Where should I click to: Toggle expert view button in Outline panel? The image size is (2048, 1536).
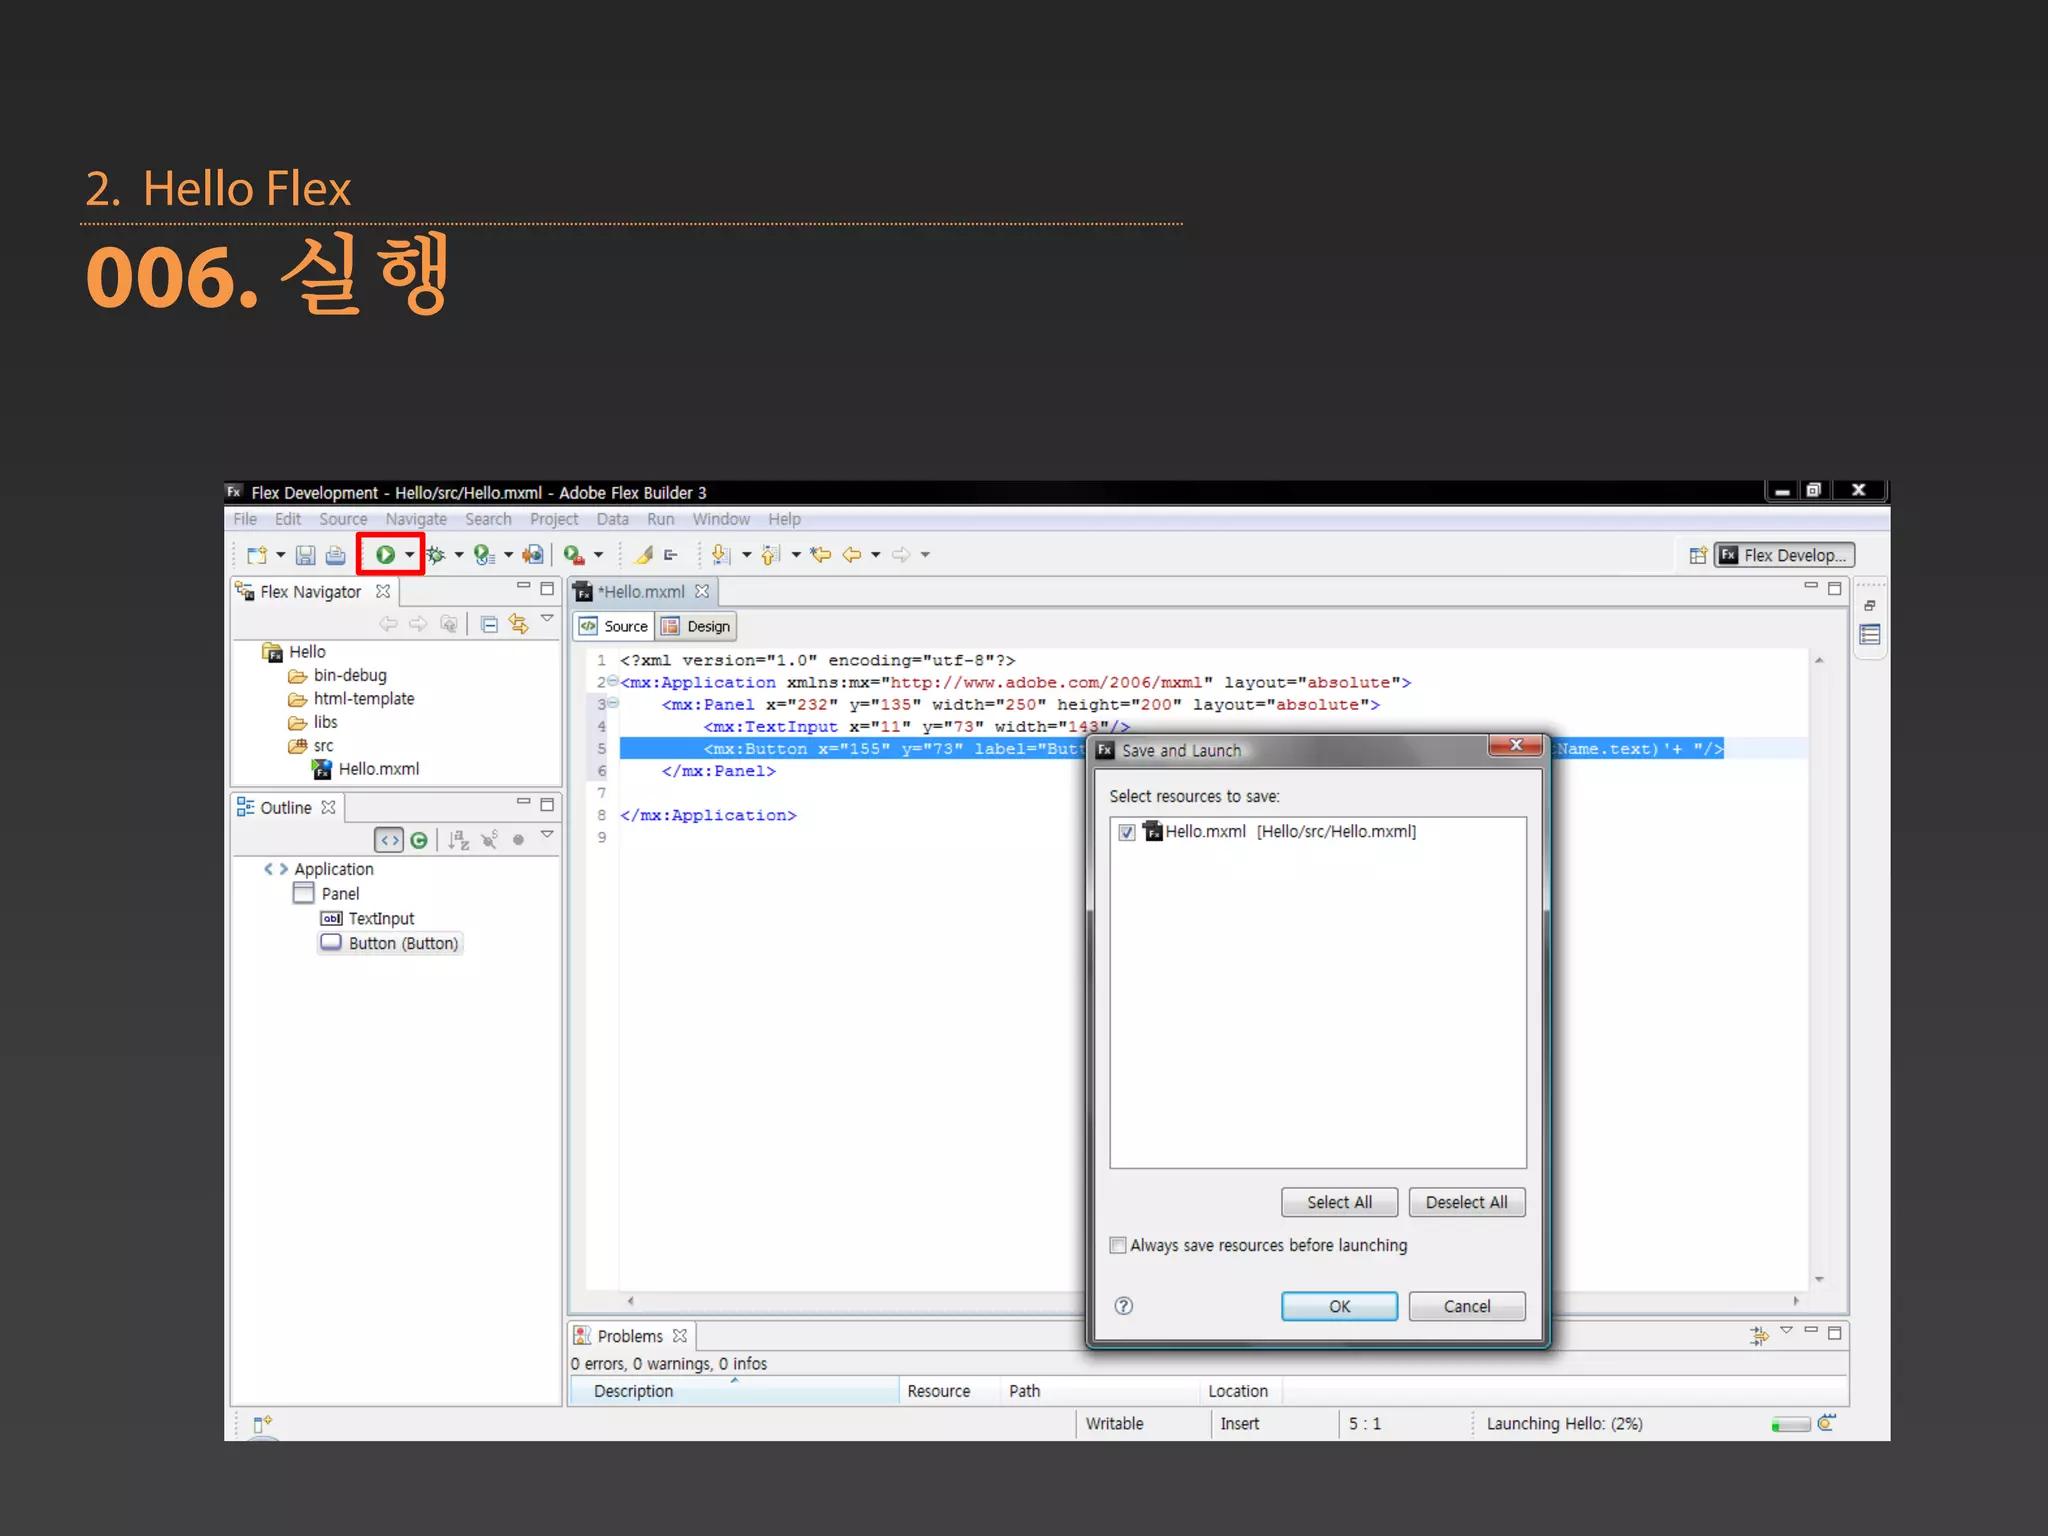click(389, 840)
